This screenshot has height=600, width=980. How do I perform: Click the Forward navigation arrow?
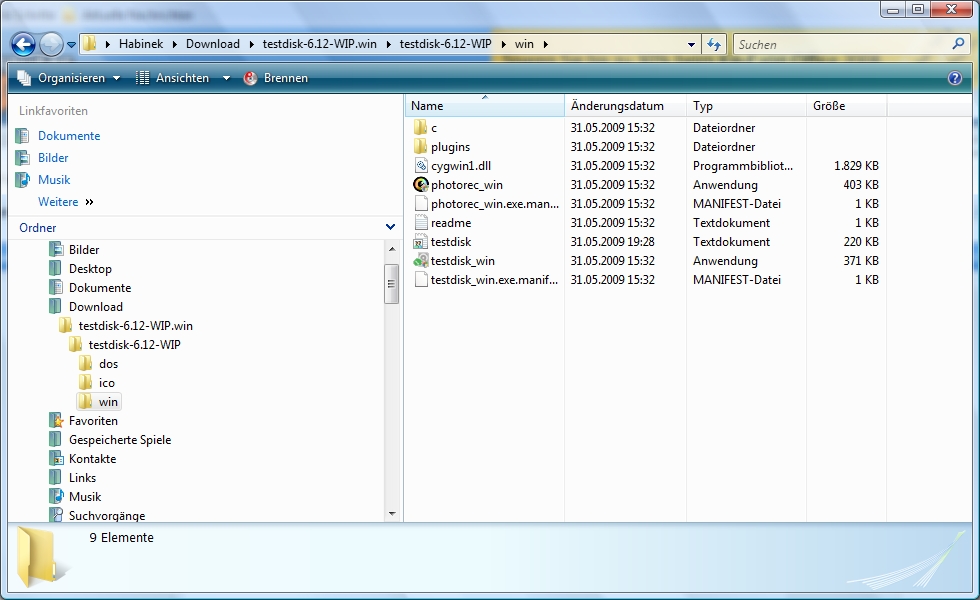51,44
